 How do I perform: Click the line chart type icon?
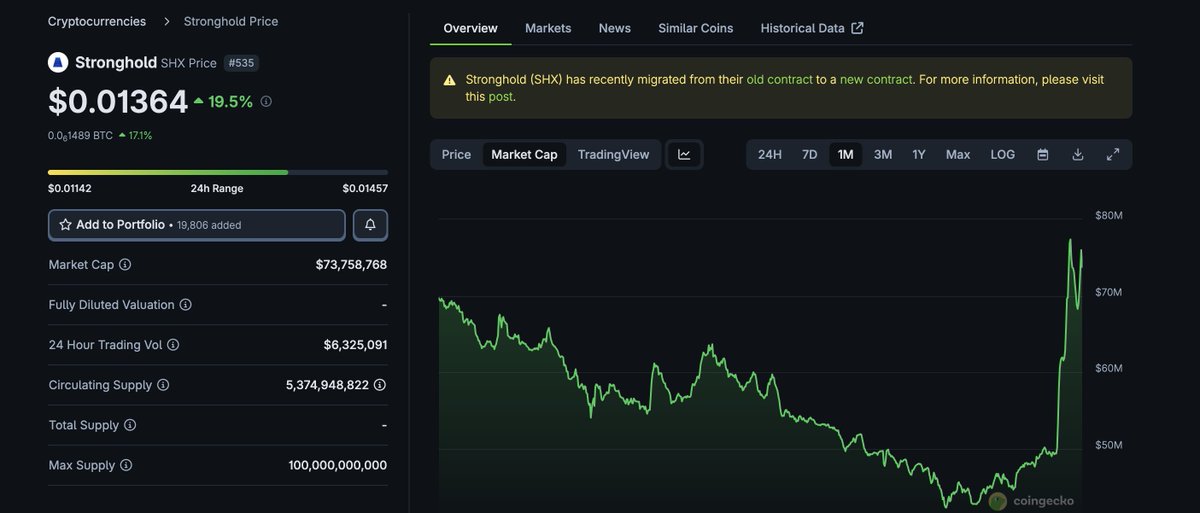[x=684, y=154]
